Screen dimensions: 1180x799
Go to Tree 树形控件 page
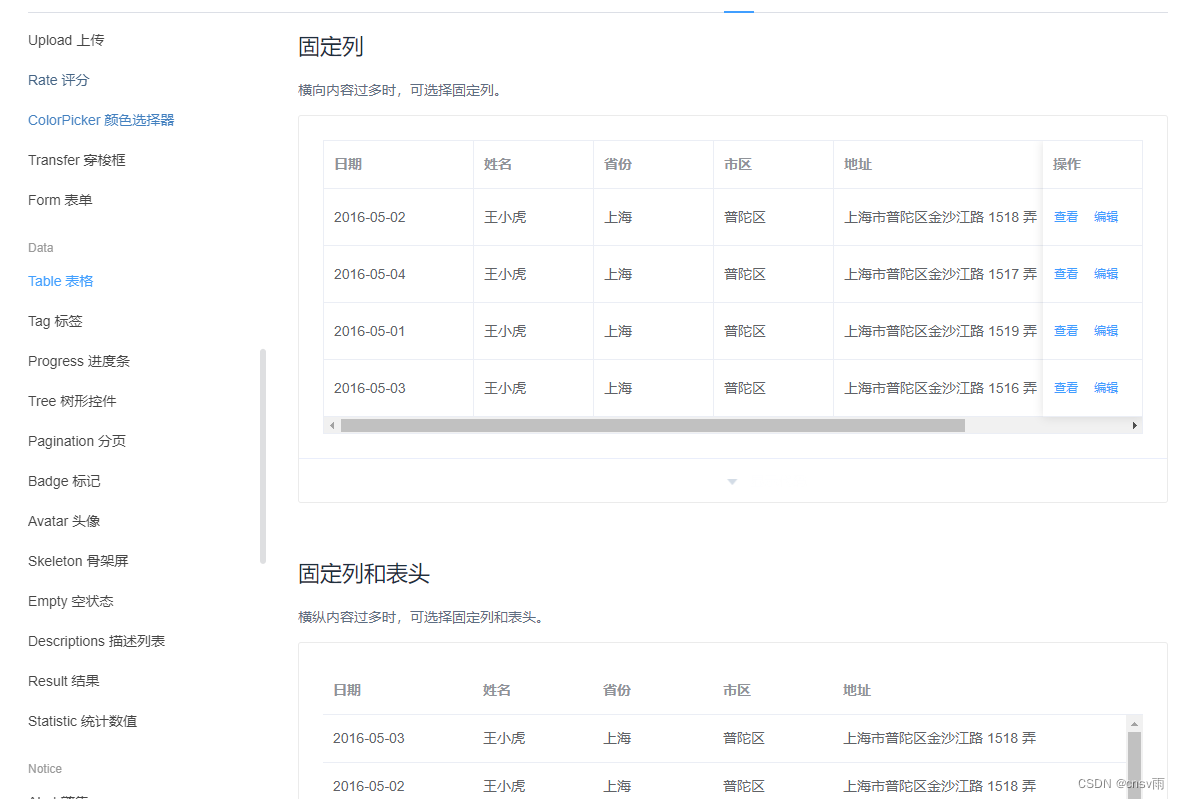tap(72, 401)
